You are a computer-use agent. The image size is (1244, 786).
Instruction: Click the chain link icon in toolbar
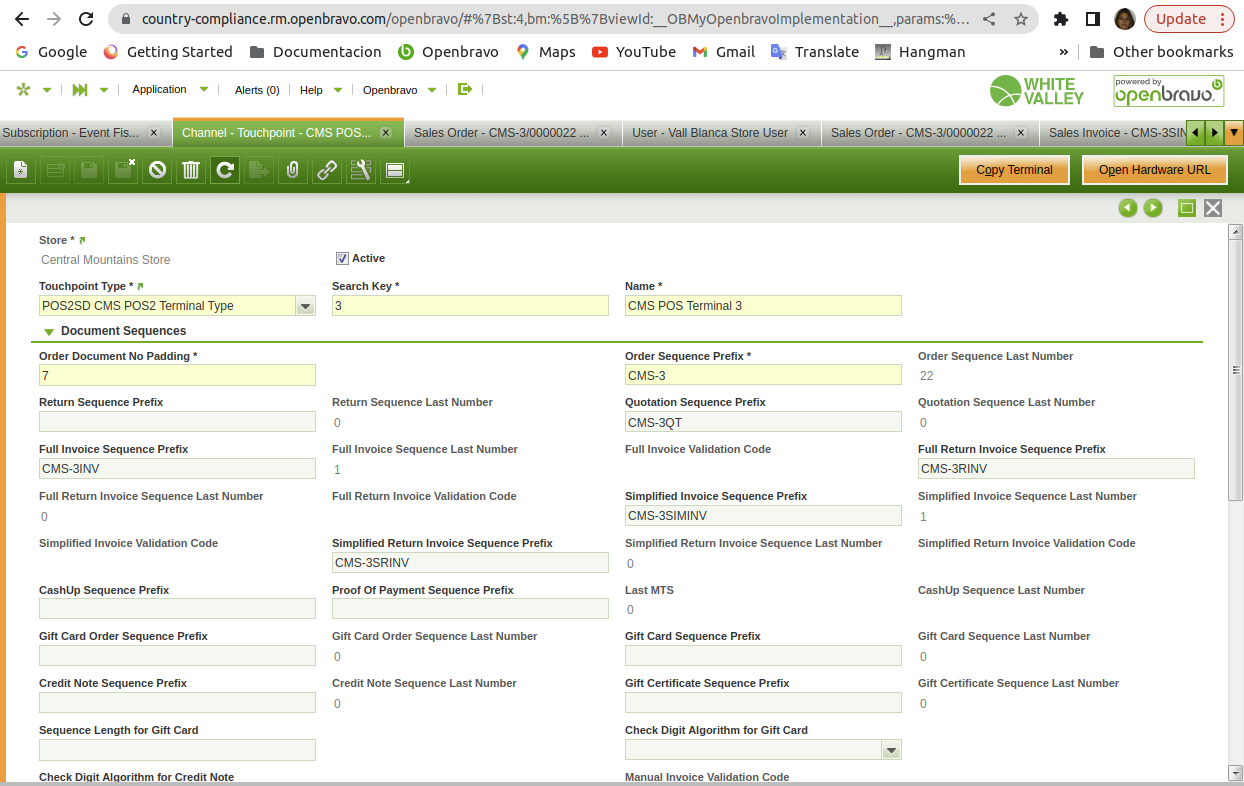point(327,171)
